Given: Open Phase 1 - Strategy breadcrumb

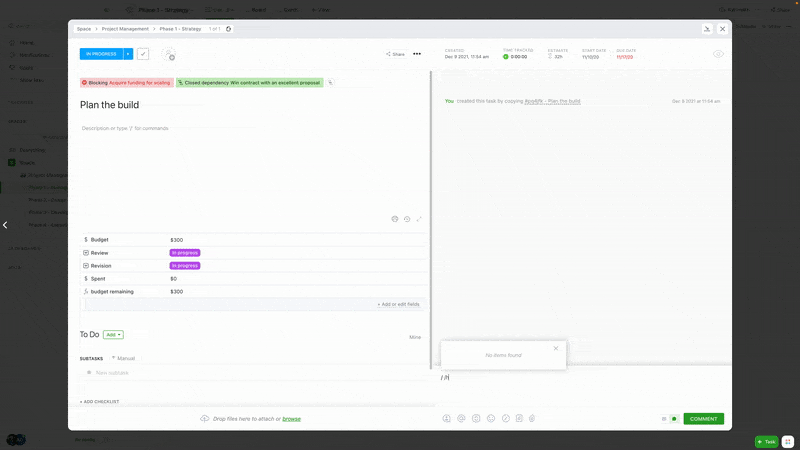Looking at the screenshot, I should [180, 29].
